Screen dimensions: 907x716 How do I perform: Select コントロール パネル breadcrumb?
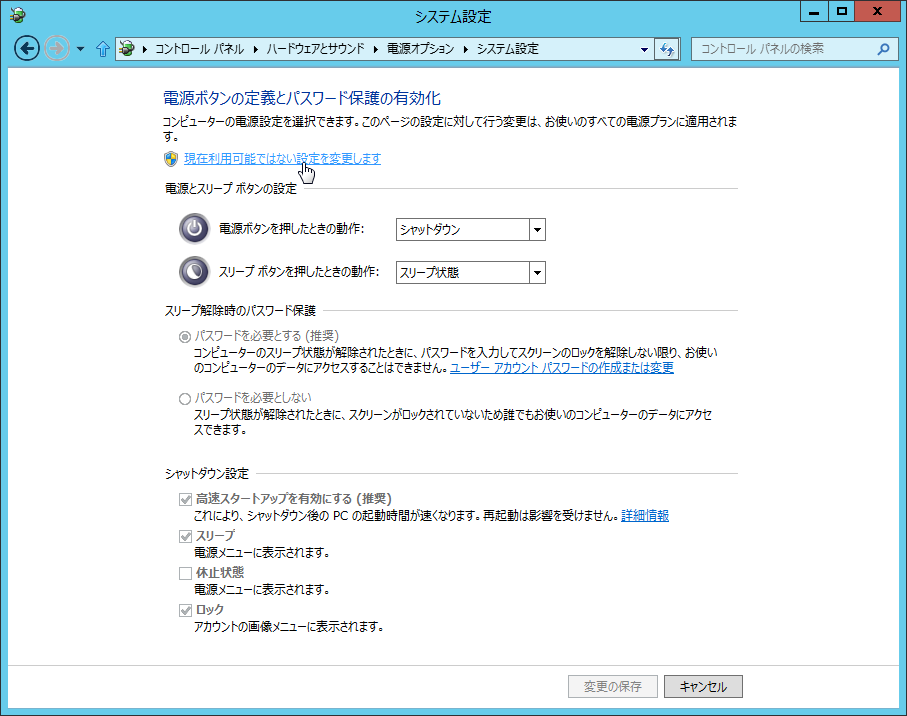(200, 49)
